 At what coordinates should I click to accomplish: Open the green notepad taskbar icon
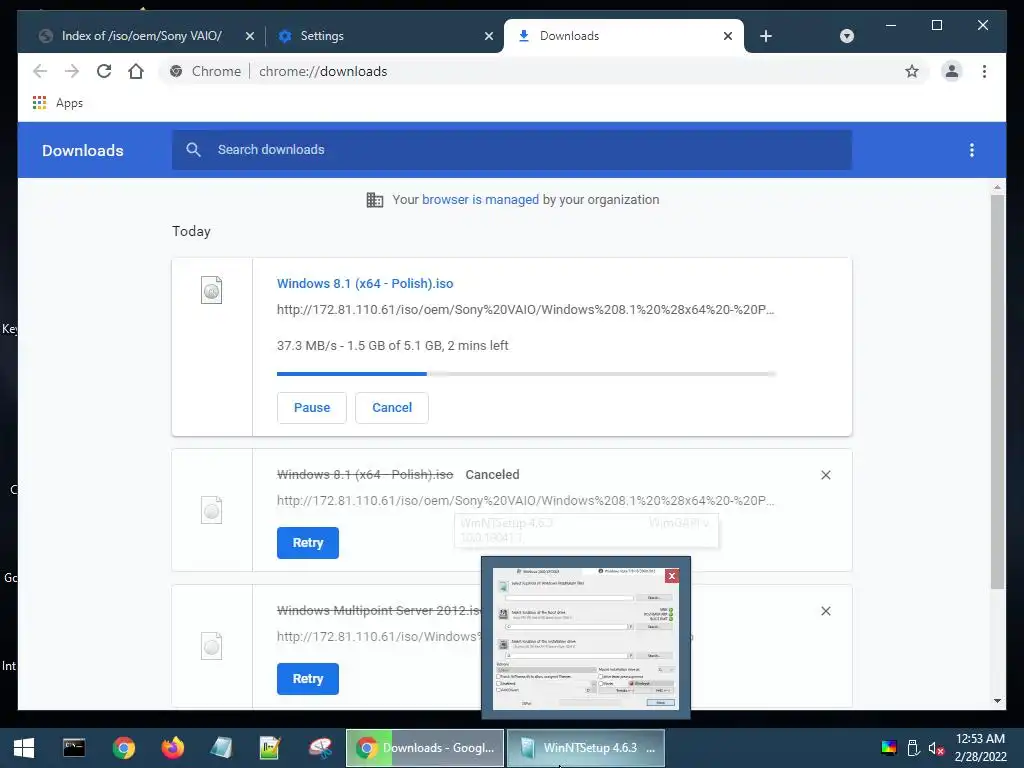(270, 748)
